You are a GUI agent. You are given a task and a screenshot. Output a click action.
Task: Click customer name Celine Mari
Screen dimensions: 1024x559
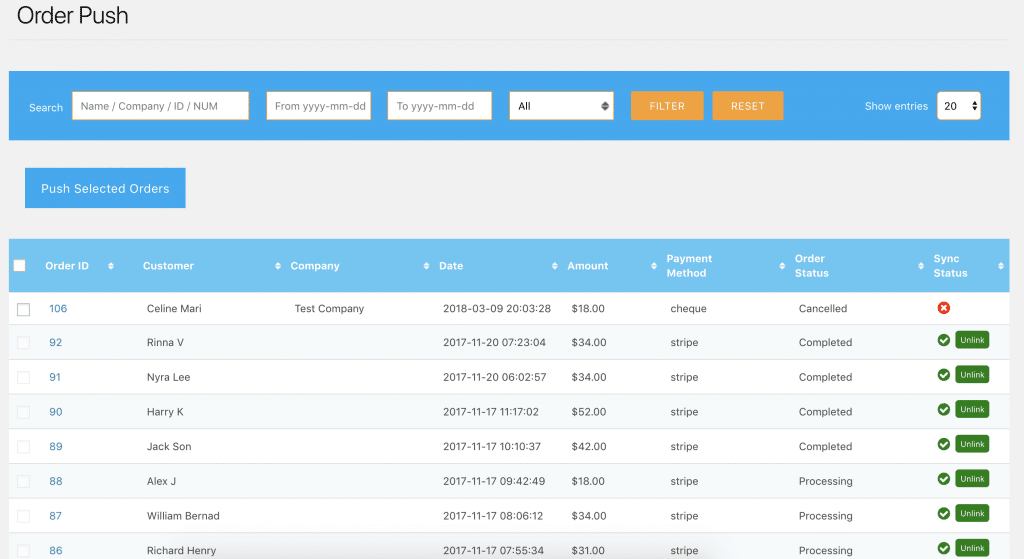click(174, 308)
